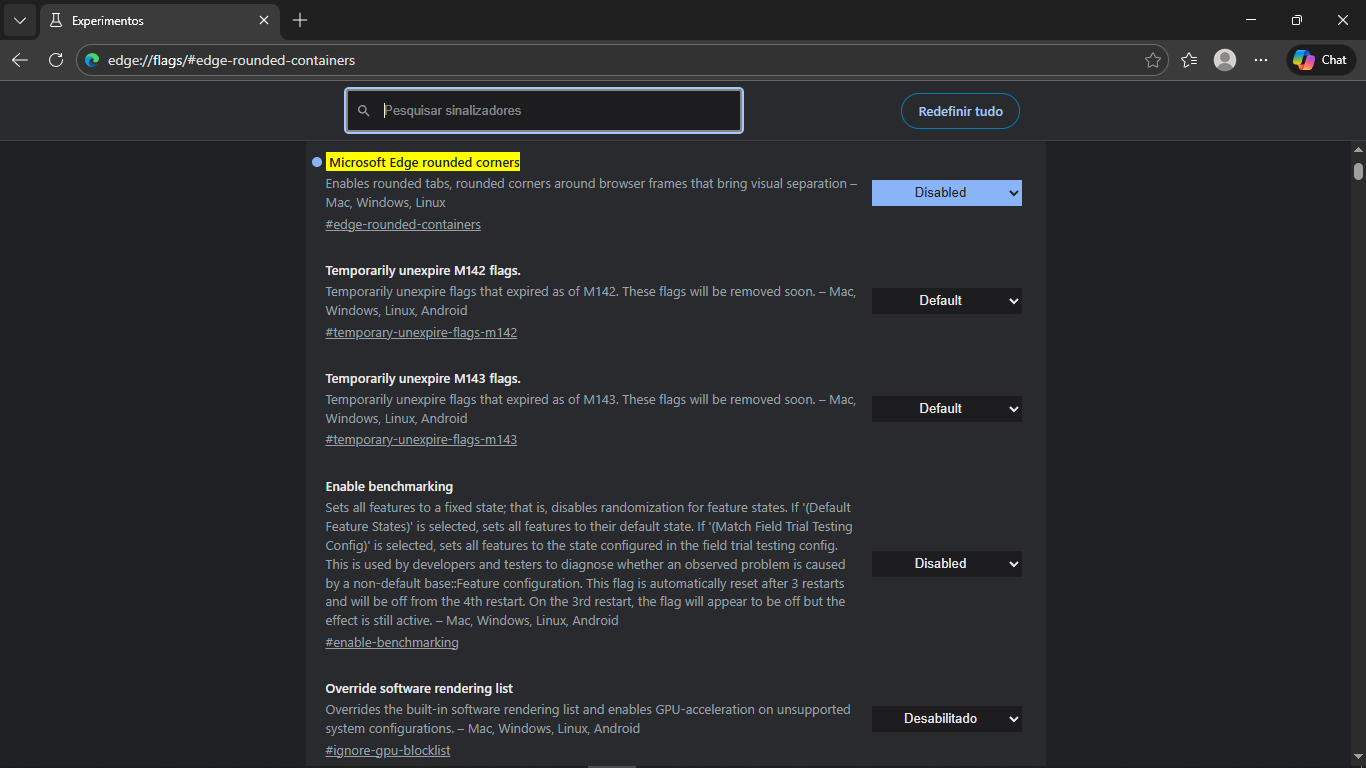The image size is (1366, 768).
Task: Change the Enable benchmarking dropdown value
Action: pos(946,564)
